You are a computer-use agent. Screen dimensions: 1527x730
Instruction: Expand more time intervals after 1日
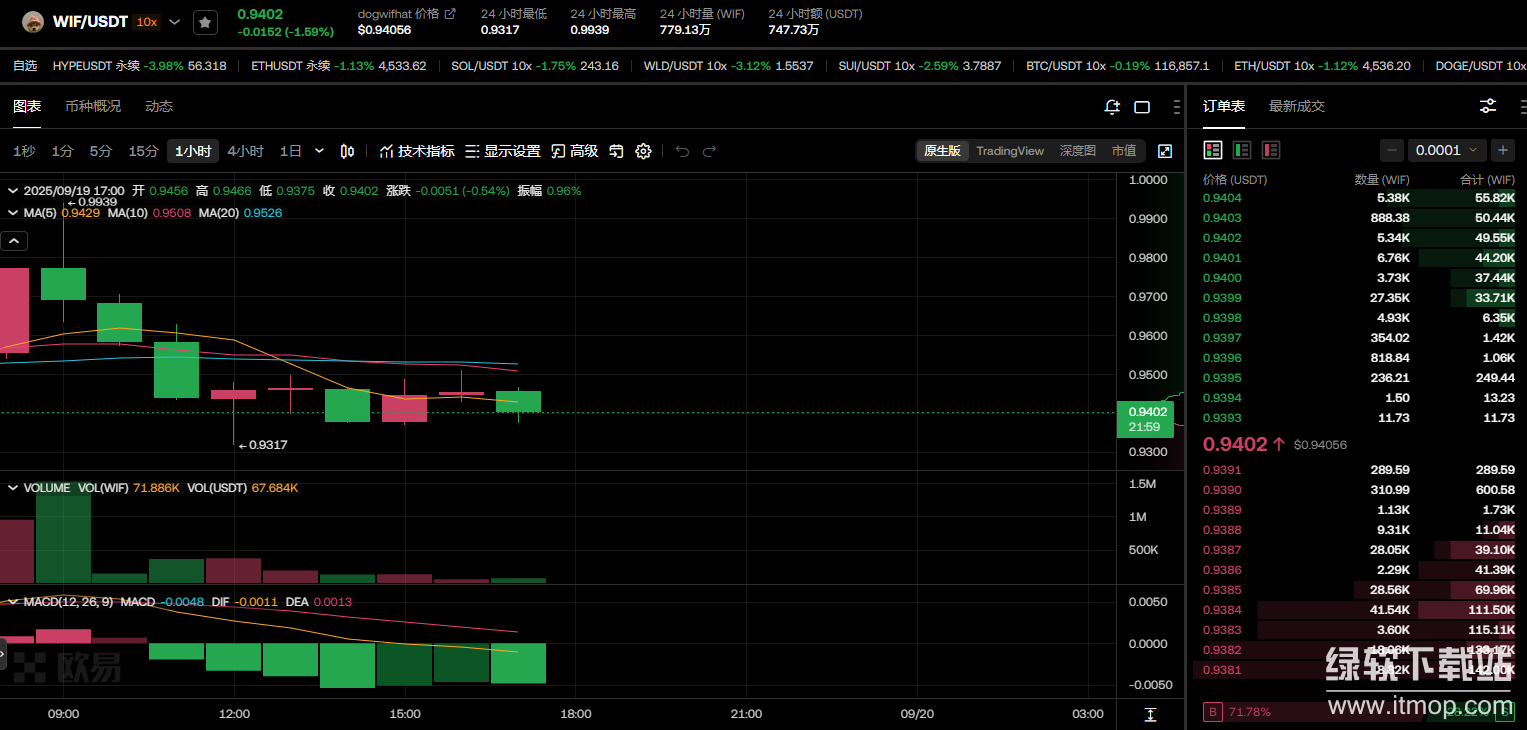(x=319, y=151)
